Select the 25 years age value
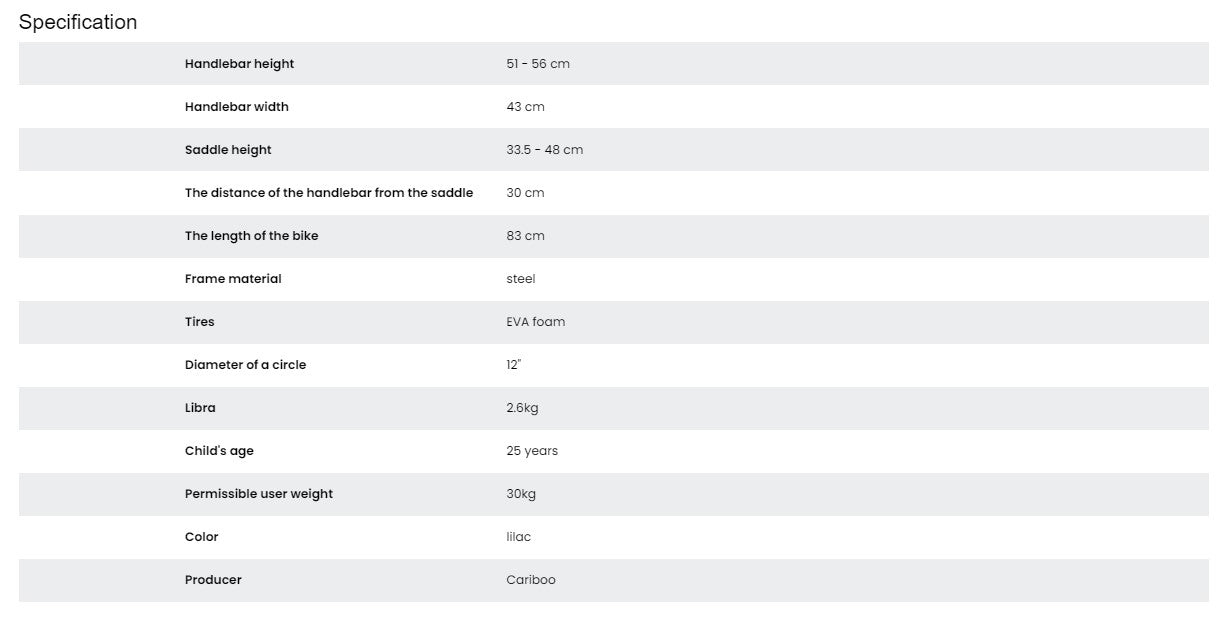This screenshot has width=1225, height=621. coord(532,451)
